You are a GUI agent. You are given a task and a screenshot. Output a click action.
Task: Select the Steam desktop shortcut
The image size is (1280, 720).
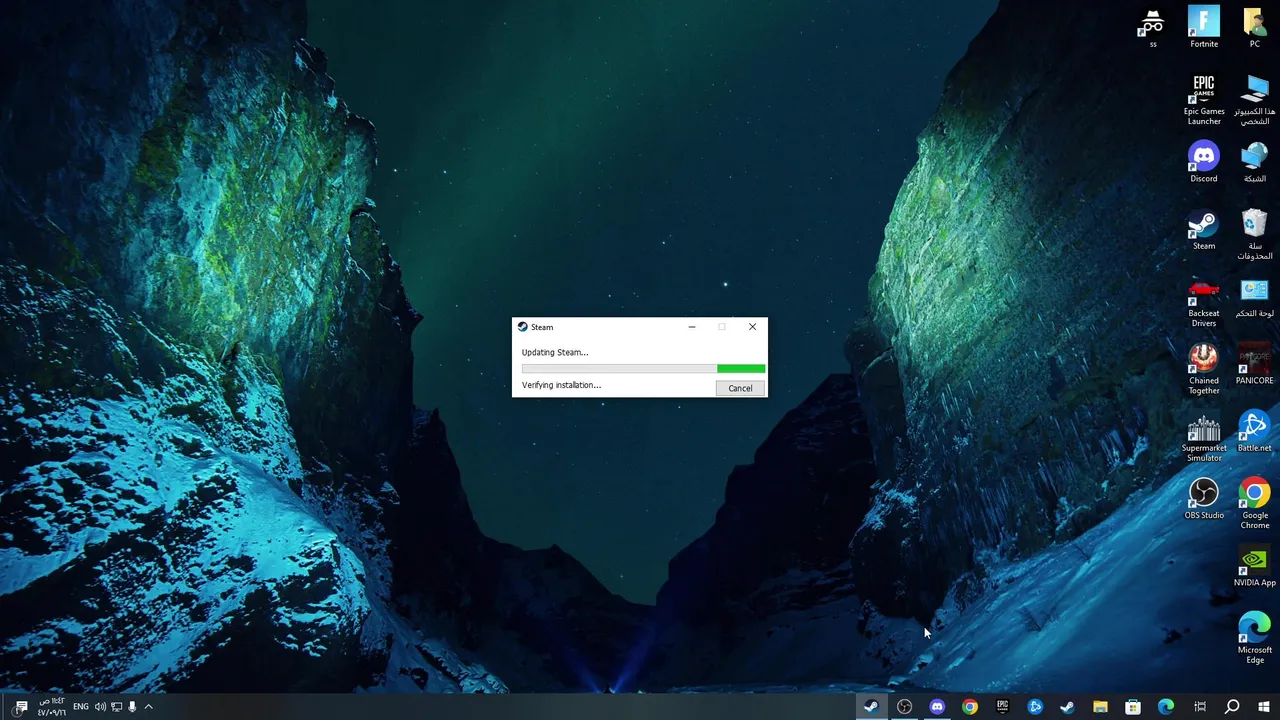pyautogui.click(x=1204, y=230)
